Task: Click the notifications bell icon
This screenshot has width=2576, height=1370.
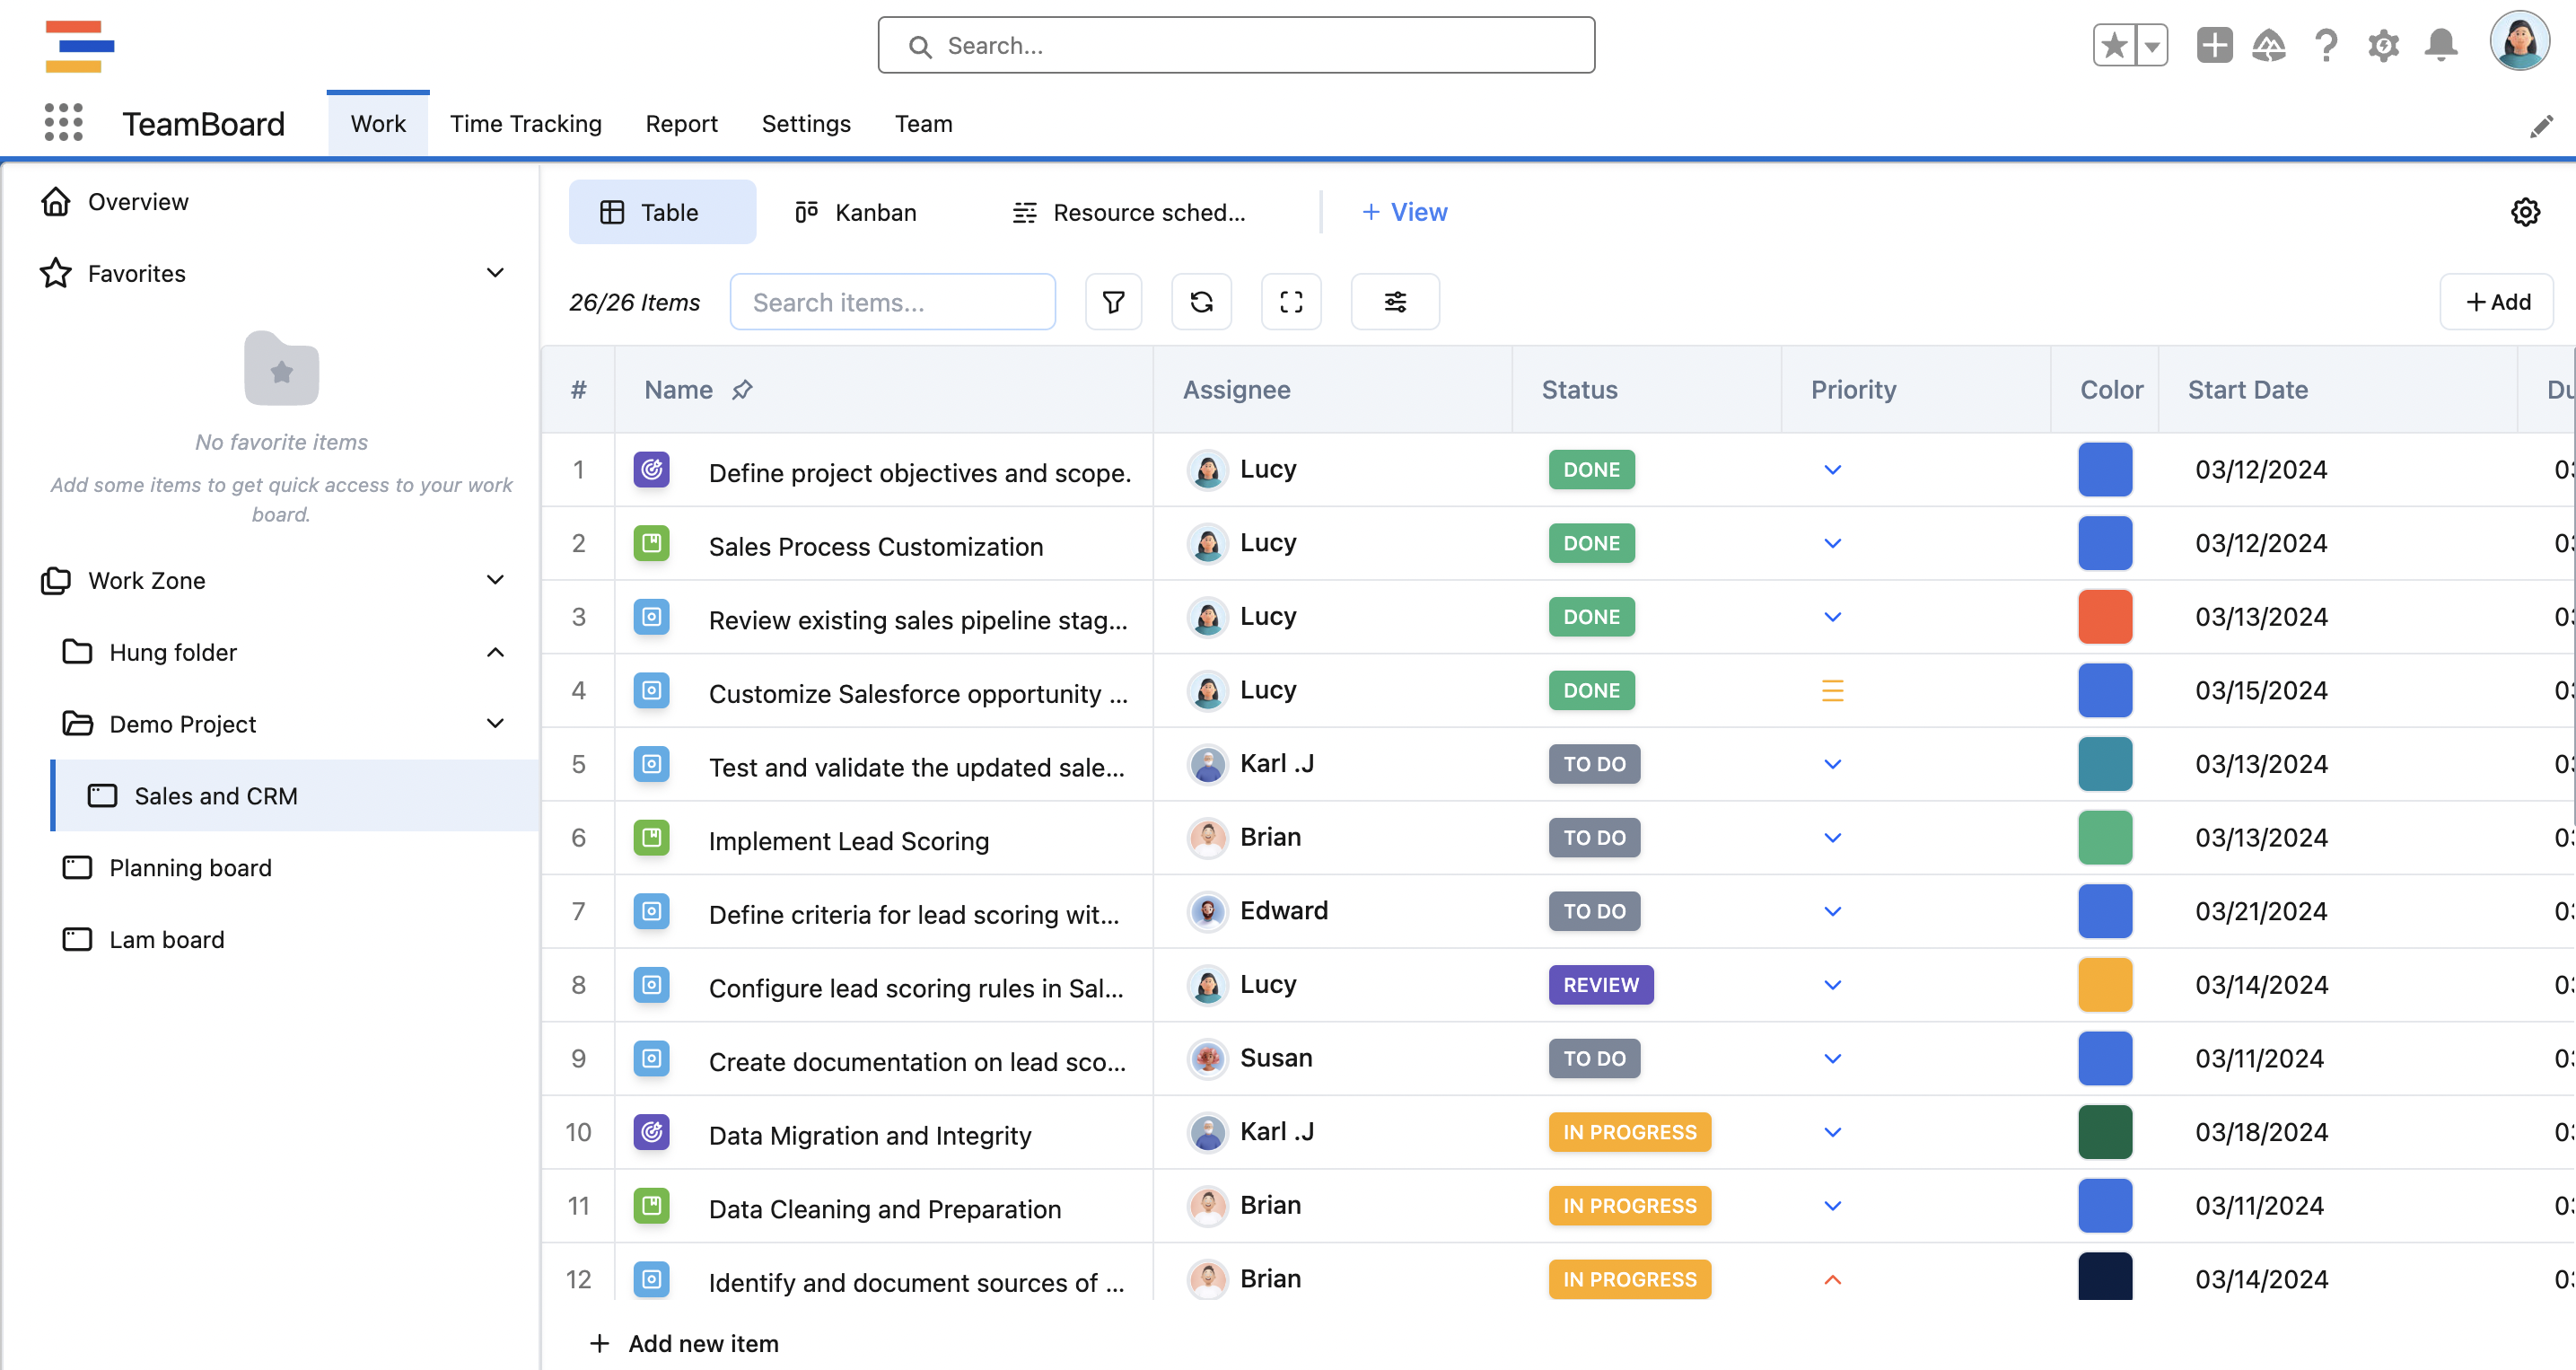Action: coord(2440,45)
